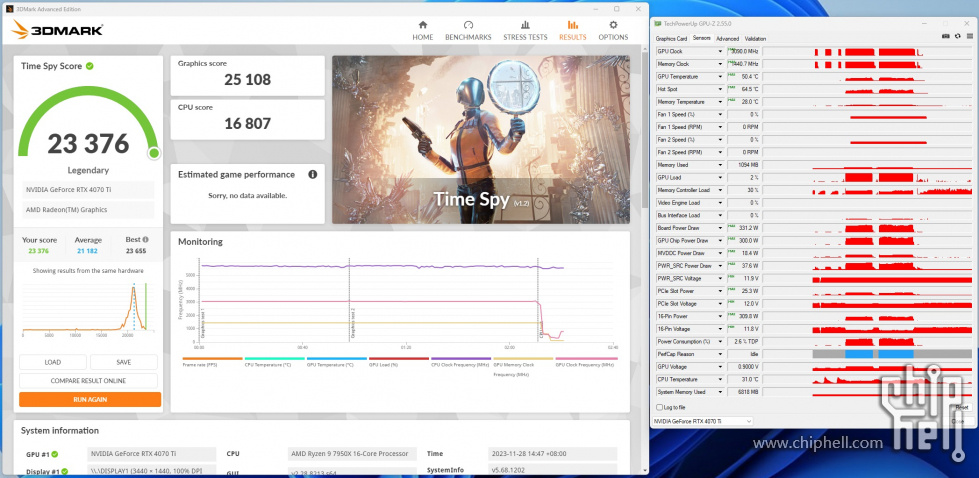The height and width of the screenshot is (478, 979).
Task: Open the RESULTS section in 3DMark
Action: pyautogui.click(x=573, y=30)
